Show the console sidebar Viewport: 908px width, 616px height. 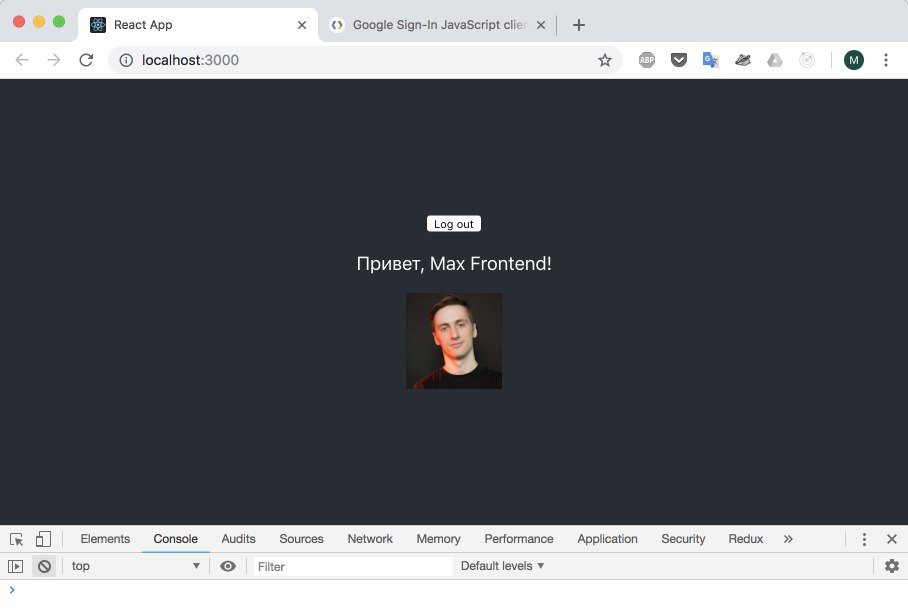tap(16, 566)
